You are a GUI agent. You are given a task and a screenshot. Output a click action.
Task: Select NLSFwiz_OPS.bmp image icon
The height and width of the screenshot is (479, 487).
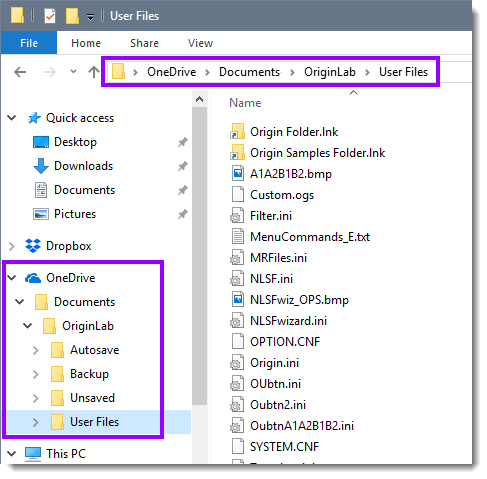click(237, 300)
